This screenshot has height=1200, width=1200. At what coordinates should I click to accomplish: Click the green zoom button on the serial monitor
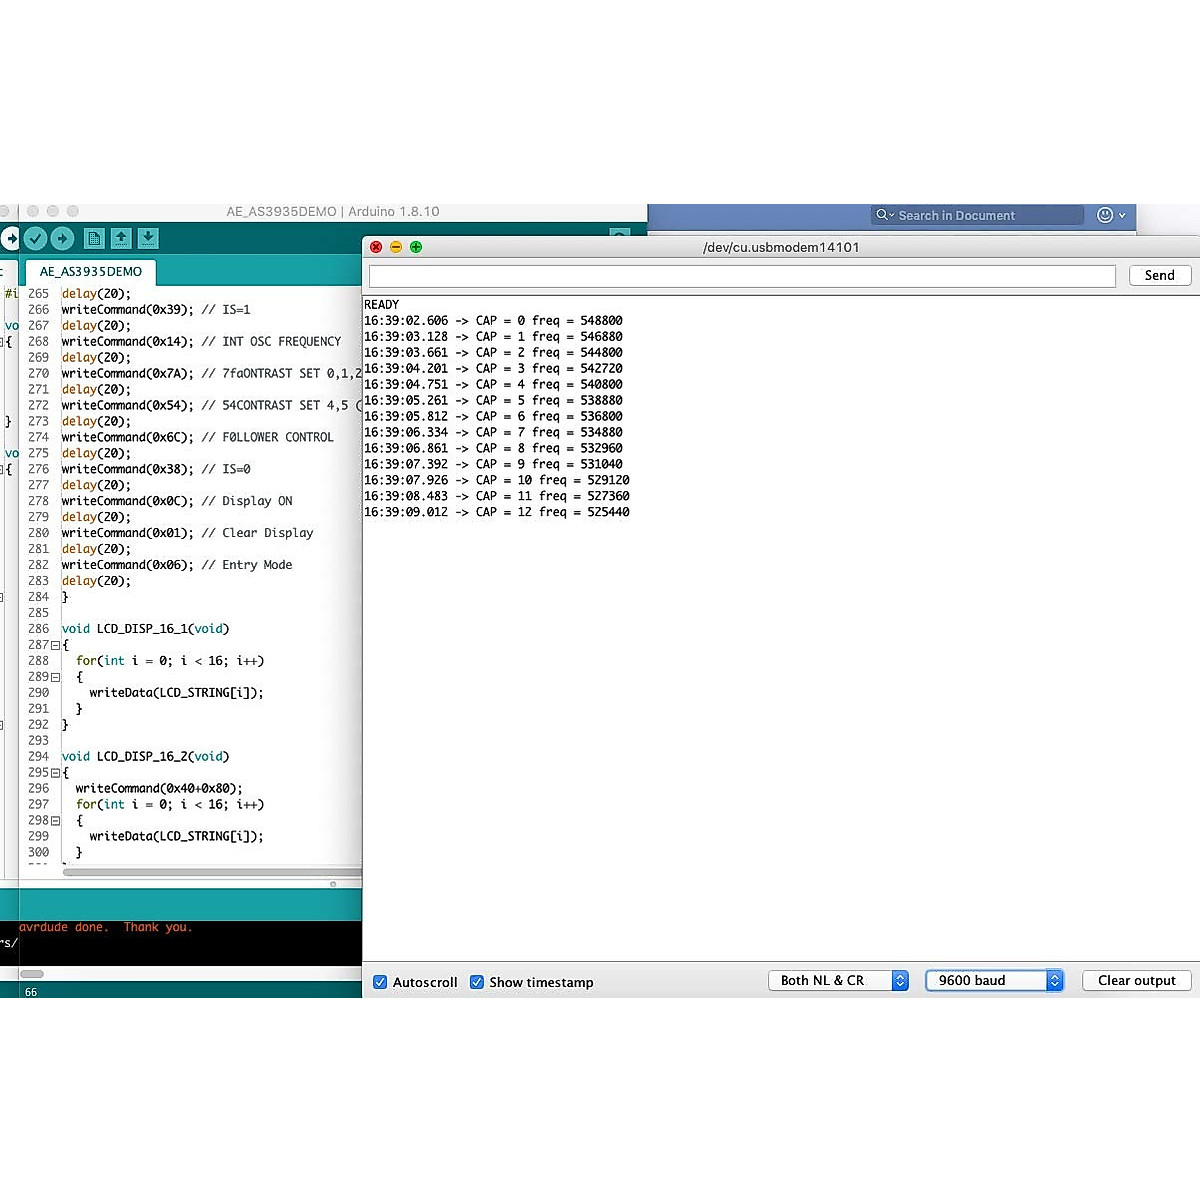coord(416,247)
